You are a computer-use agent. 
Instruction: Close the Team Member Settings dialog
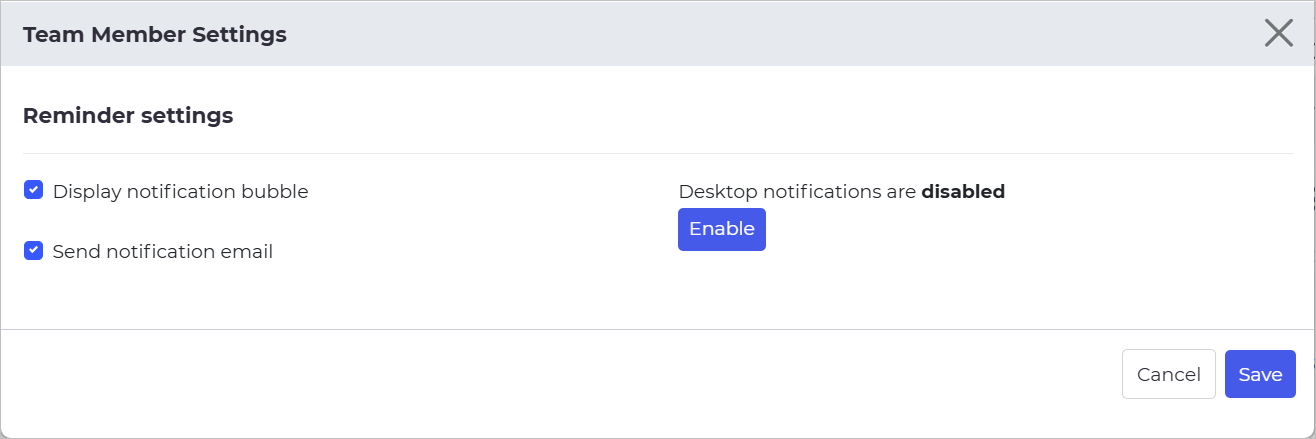(x=1278, y=33)
